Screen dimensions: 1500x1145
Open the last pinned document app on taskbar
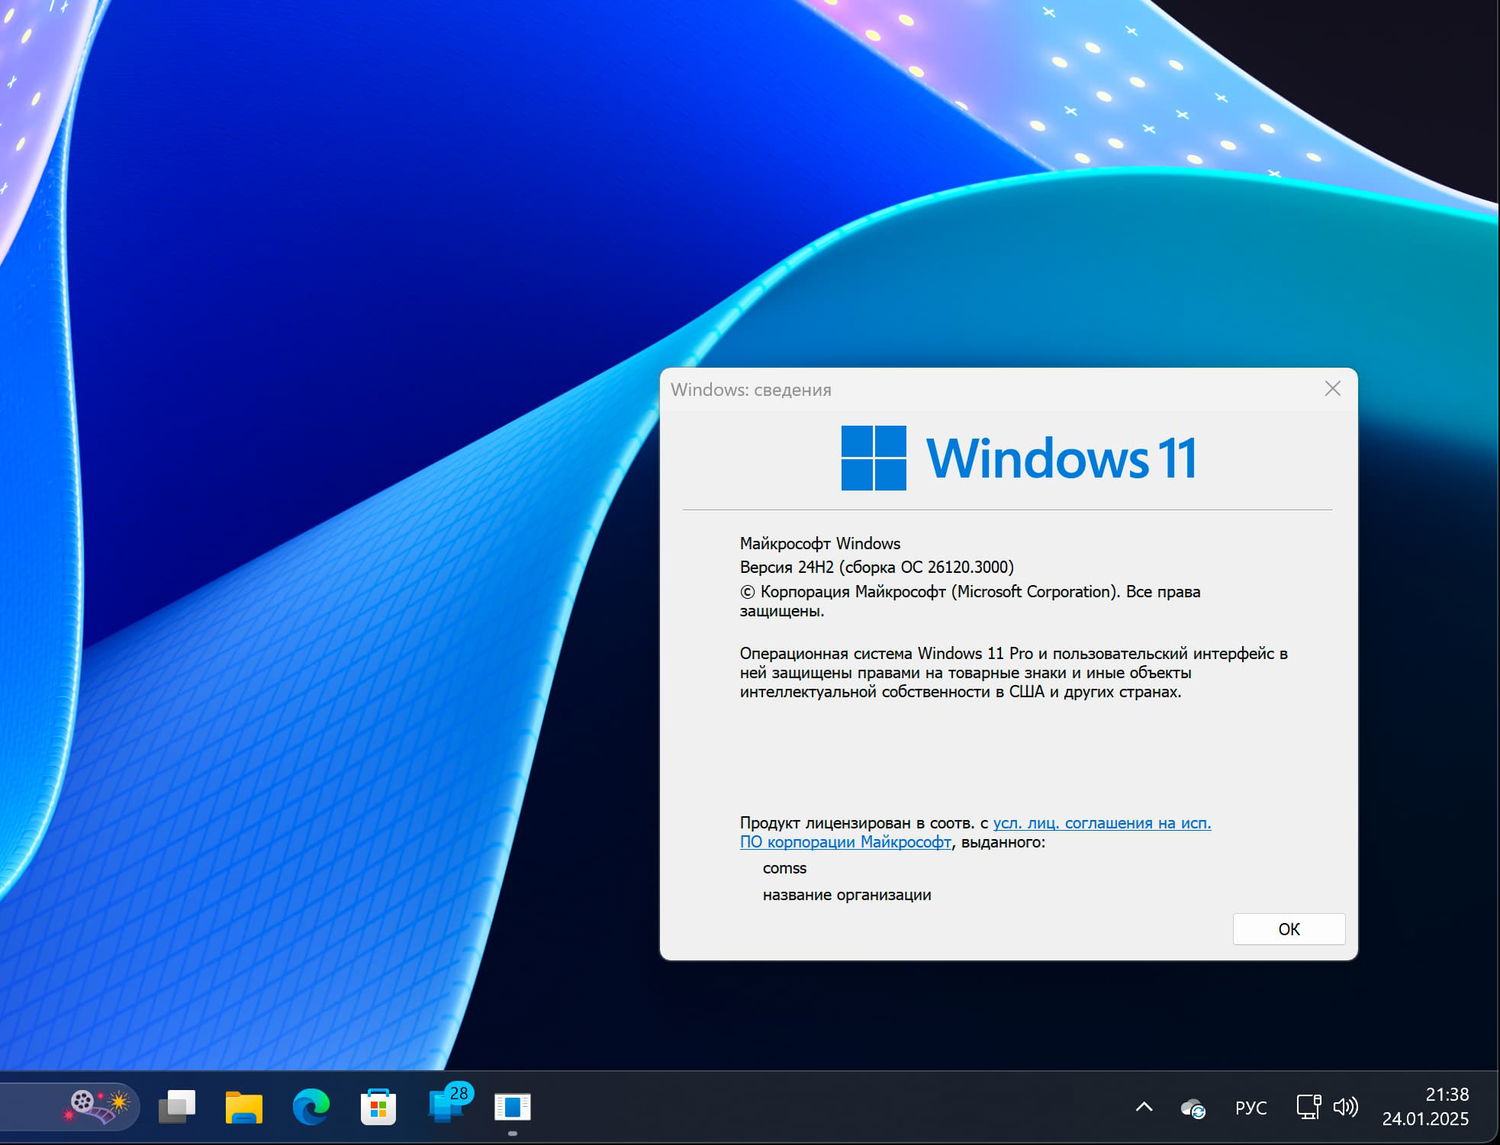512,1106
